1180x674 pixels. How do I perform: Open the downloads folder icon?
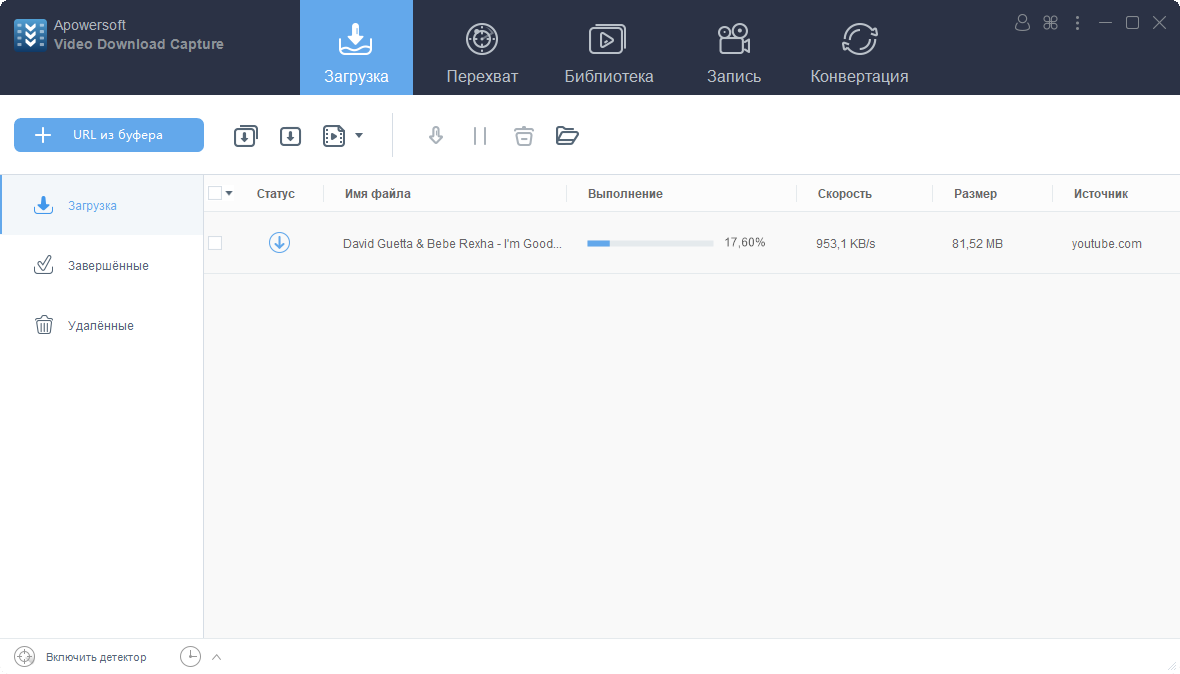point(567,135)
